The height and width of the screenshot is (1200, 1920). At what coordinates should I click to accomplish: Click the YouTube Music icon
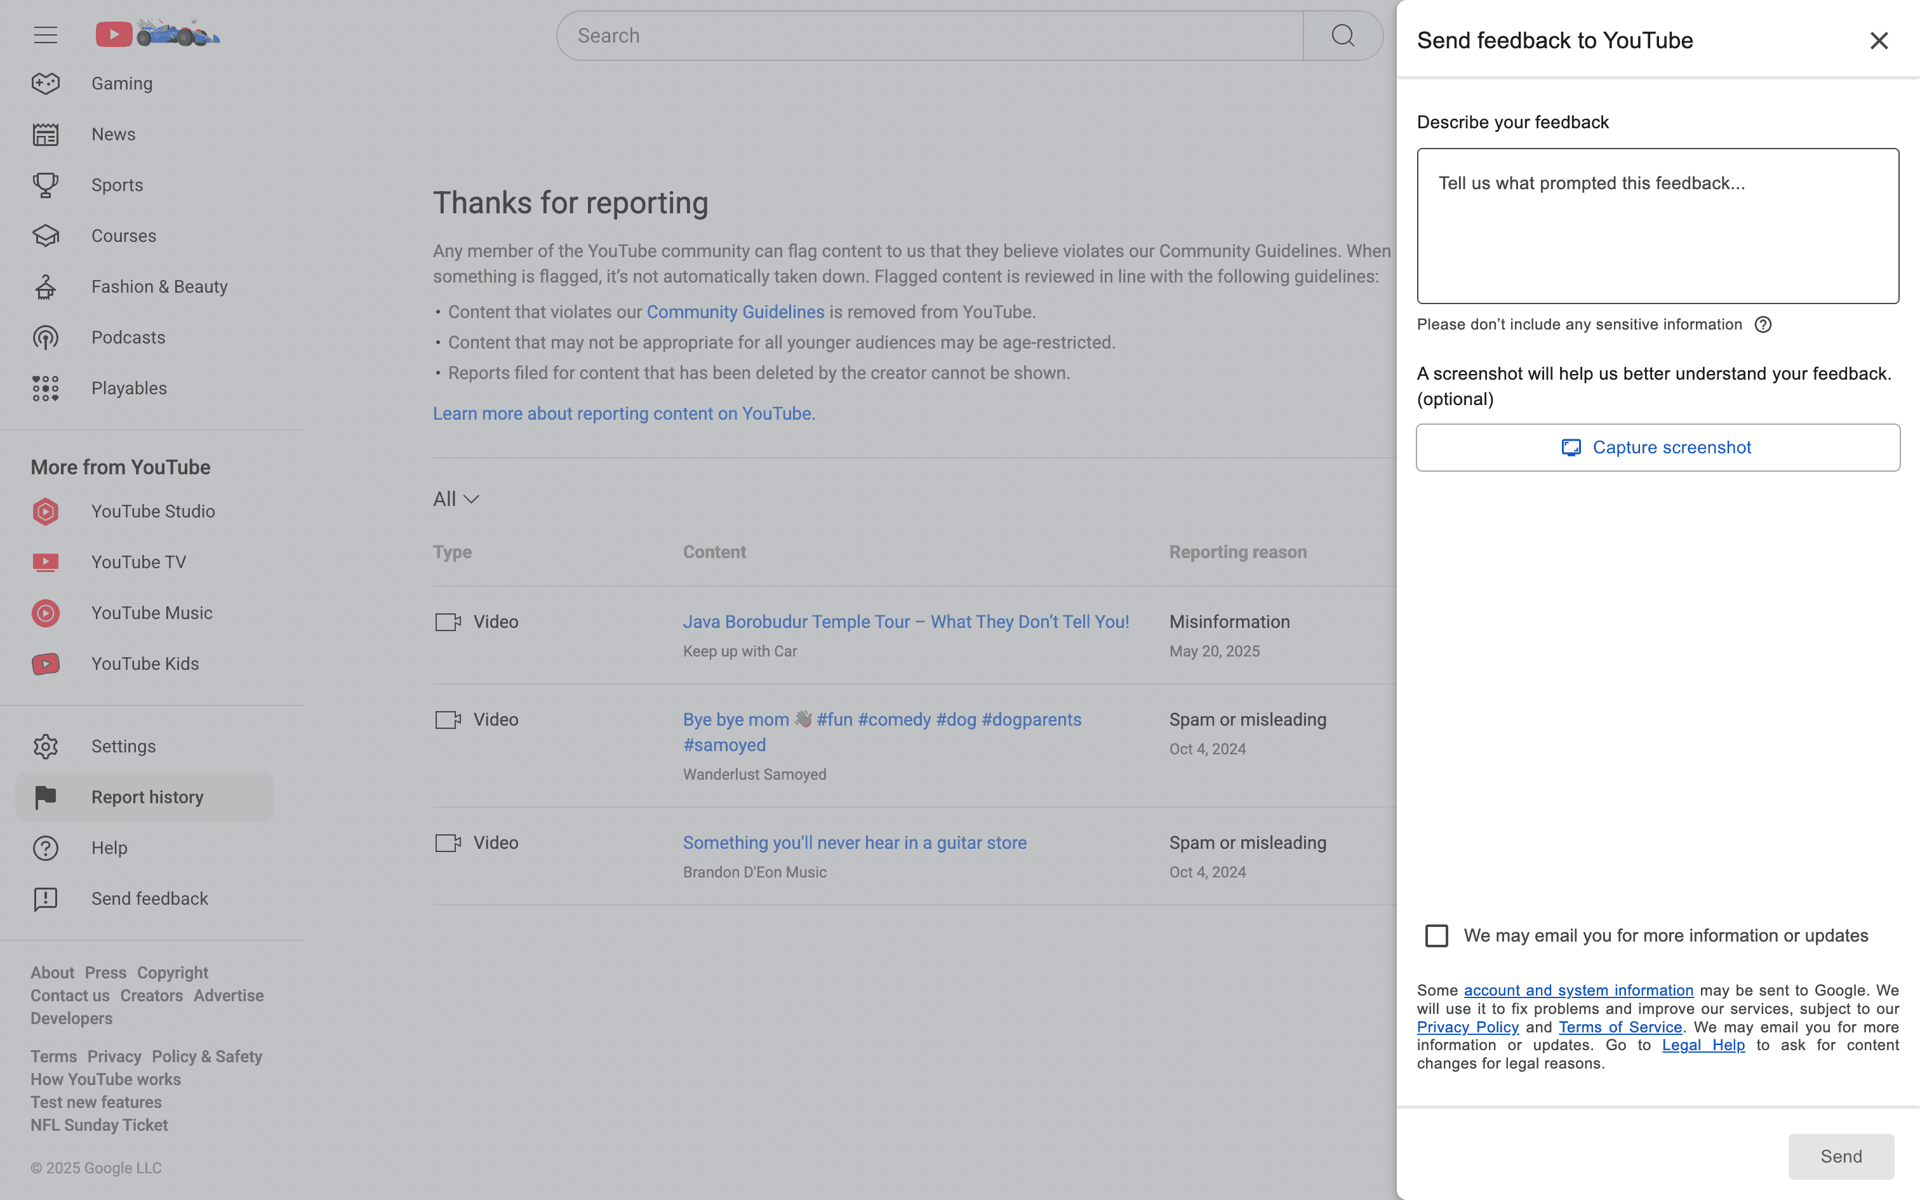pos(45,614)
